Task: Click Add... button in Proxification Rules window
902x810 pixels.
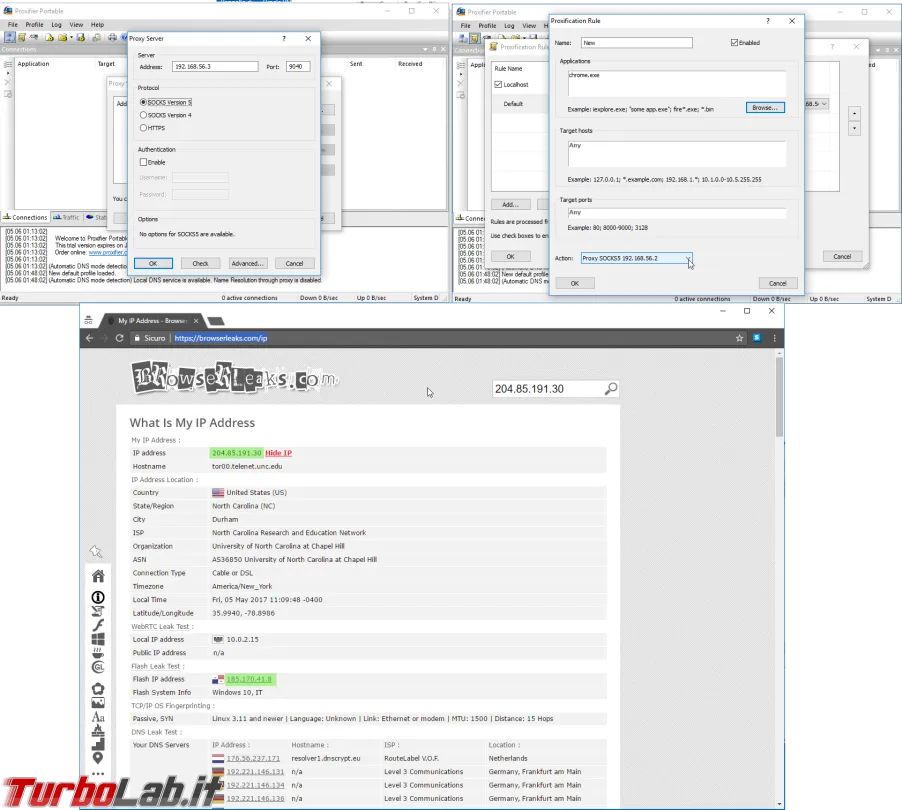Action: pyautogui.click(x=510, y=204)
